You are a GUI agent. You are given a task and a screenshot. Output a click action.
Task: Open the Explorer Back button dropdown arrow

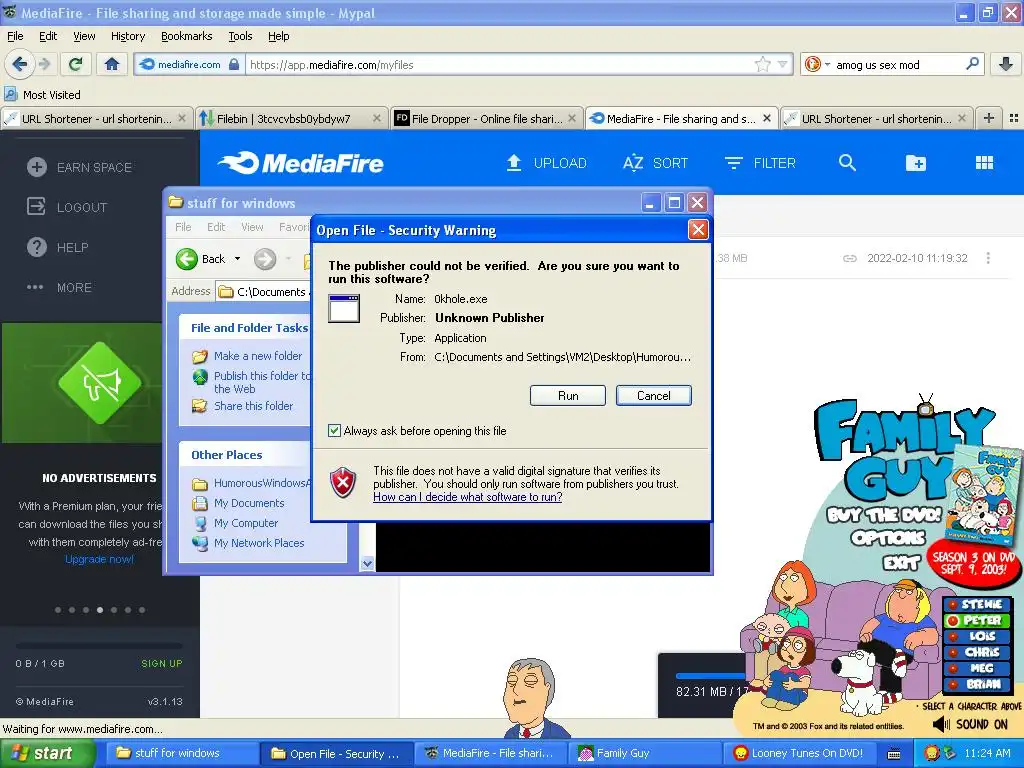(x=238, y=259)
